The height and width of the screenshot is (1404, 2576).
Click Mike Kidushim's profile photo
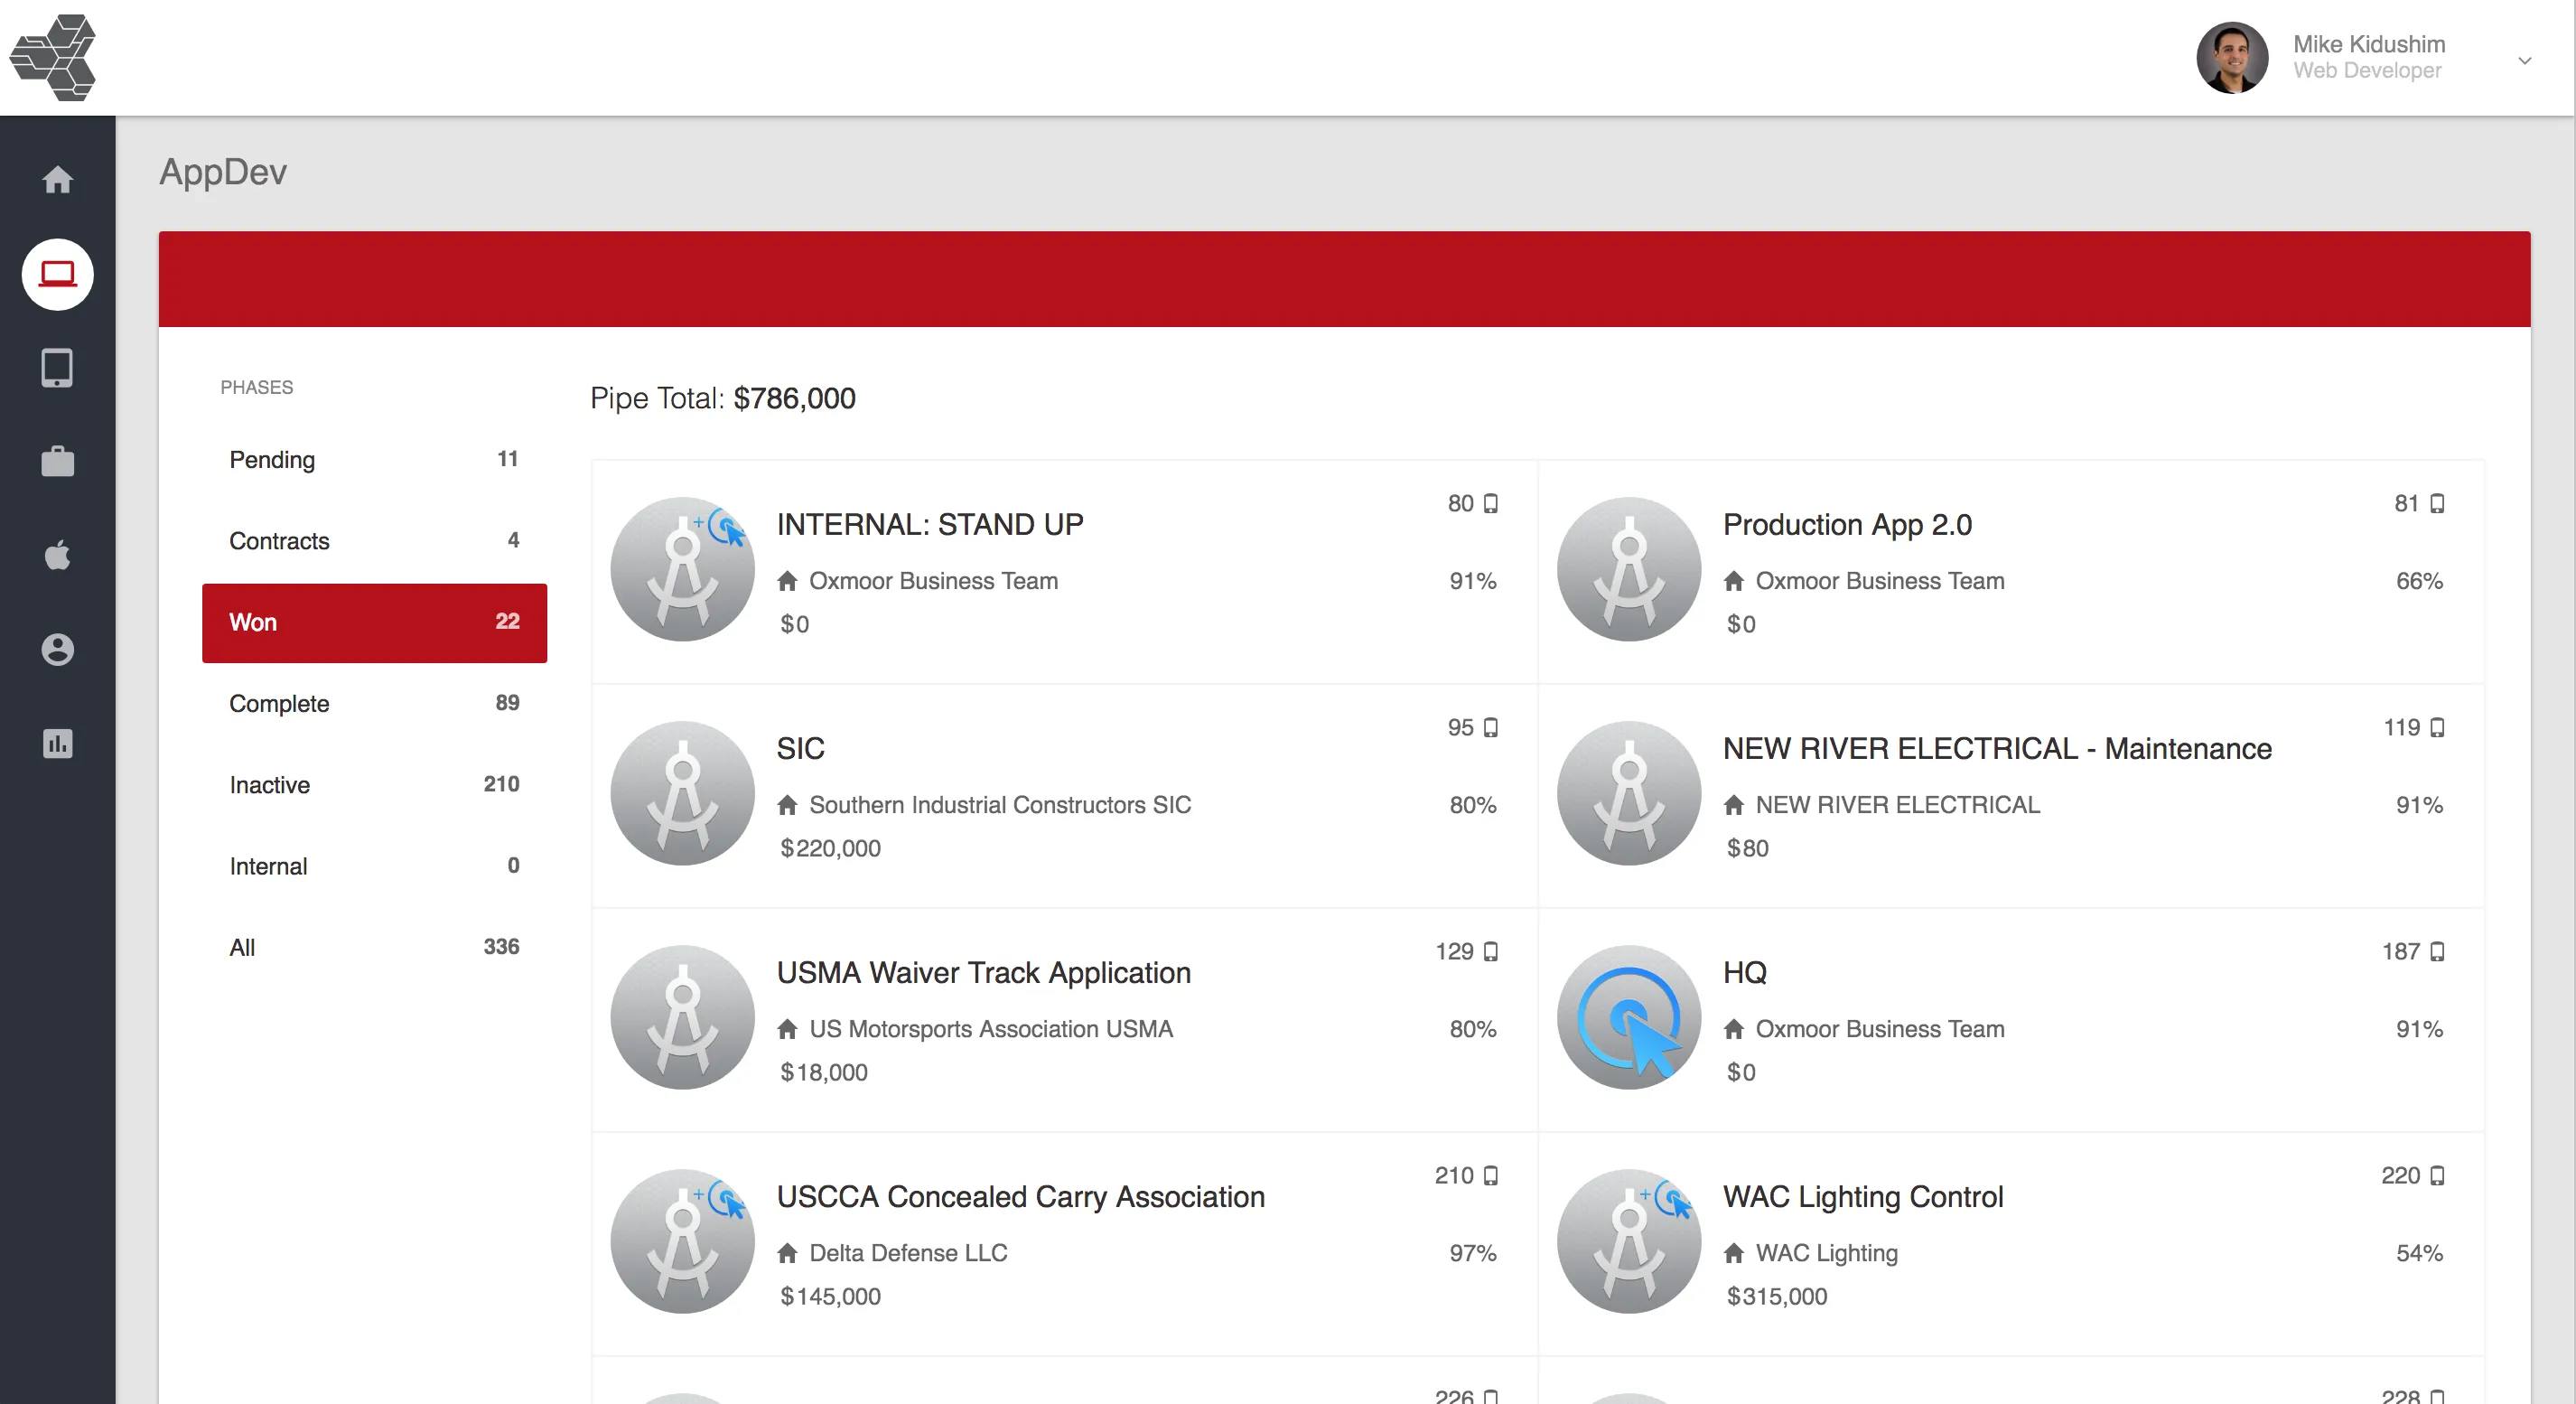click(2231, 58)
